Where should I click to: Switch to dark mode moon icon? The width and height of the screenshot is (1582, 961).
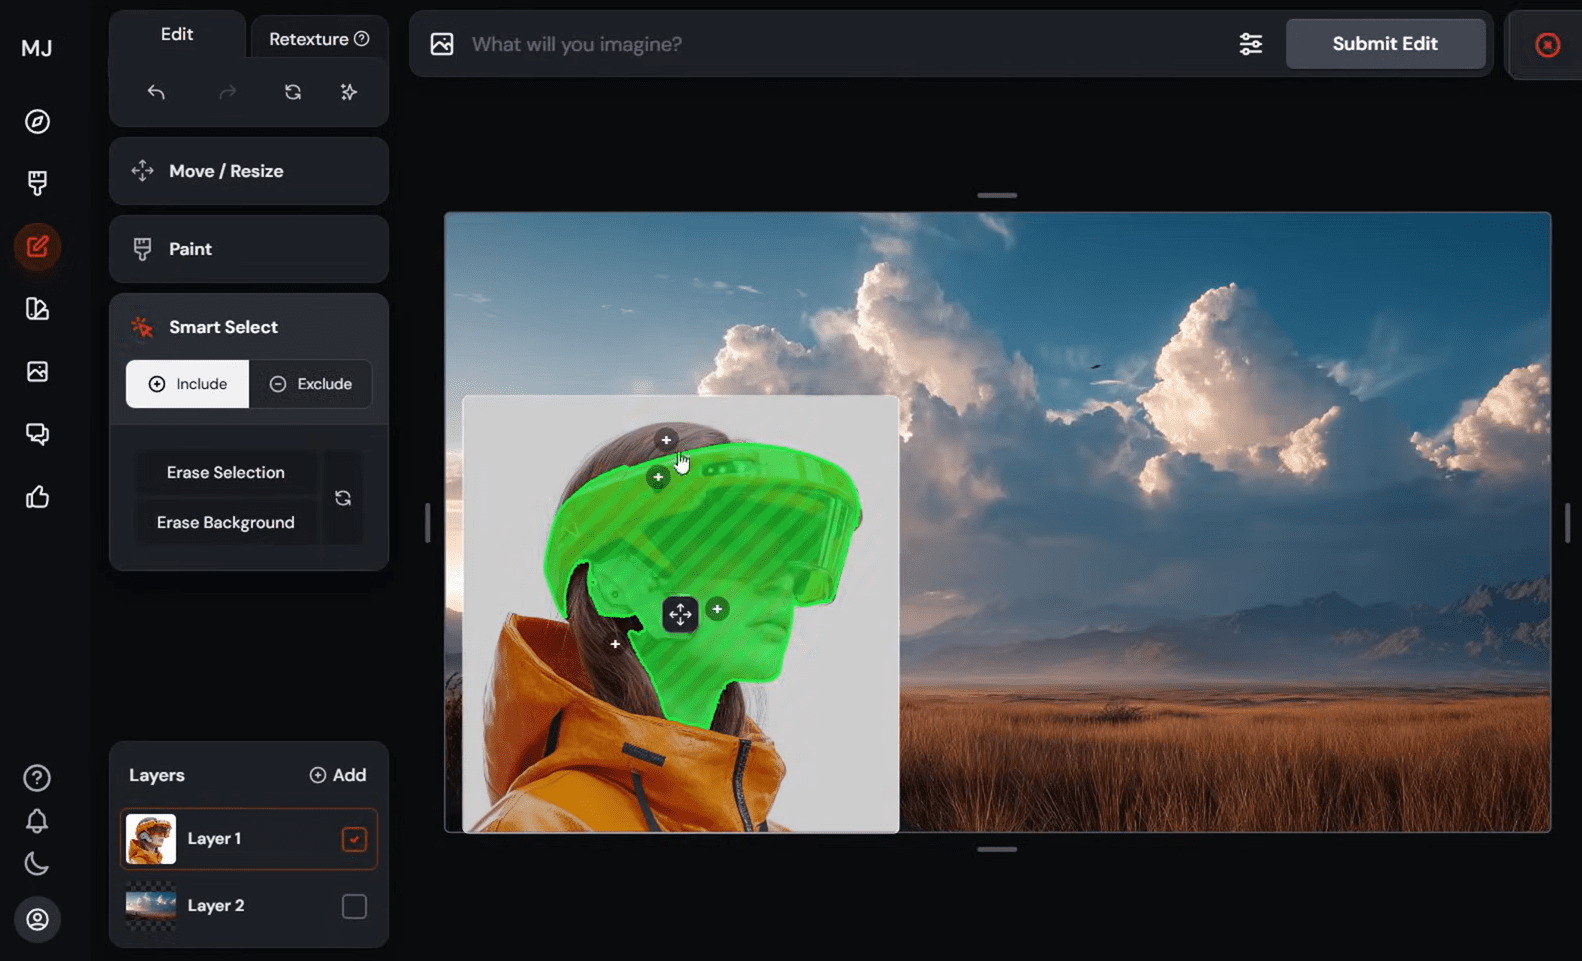point(37,864)
